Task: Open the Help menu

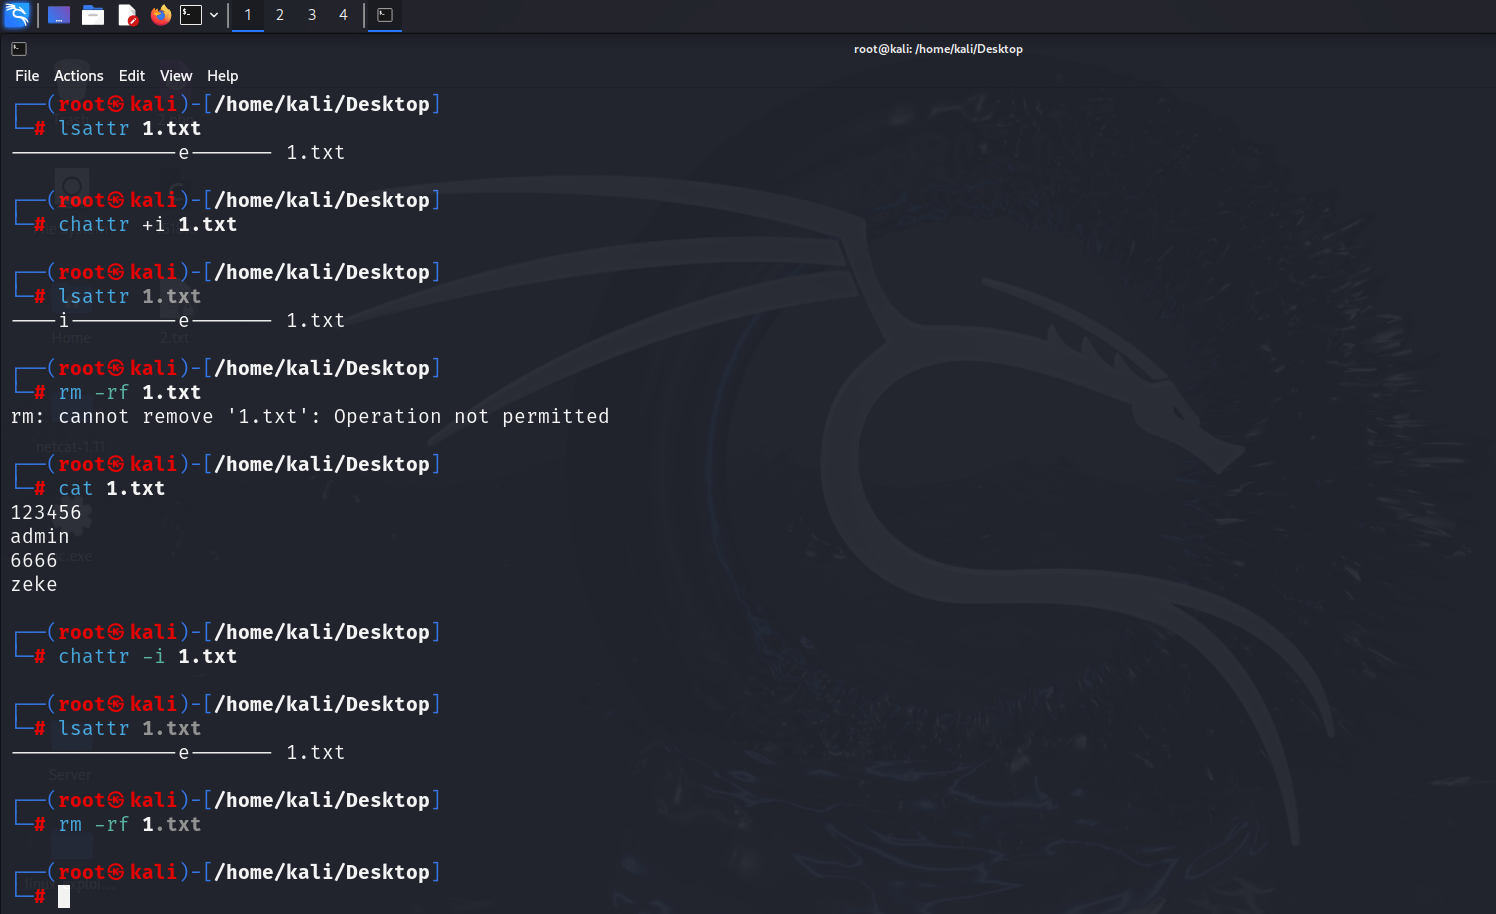Action: point(222,76)
